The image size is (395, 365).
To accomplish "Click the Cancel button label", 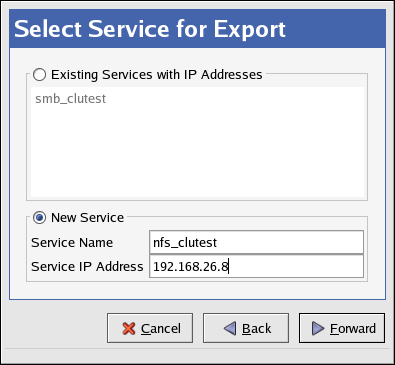I will (x=161, y=329).
